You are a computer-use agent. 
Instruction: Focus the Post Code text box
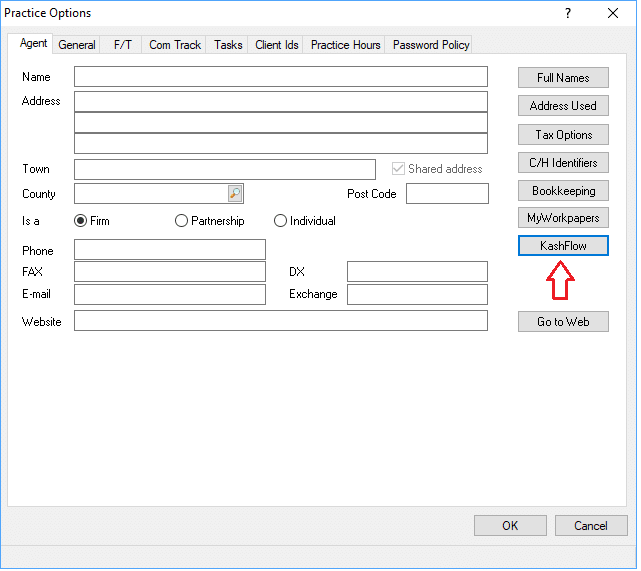click(447, 194)
